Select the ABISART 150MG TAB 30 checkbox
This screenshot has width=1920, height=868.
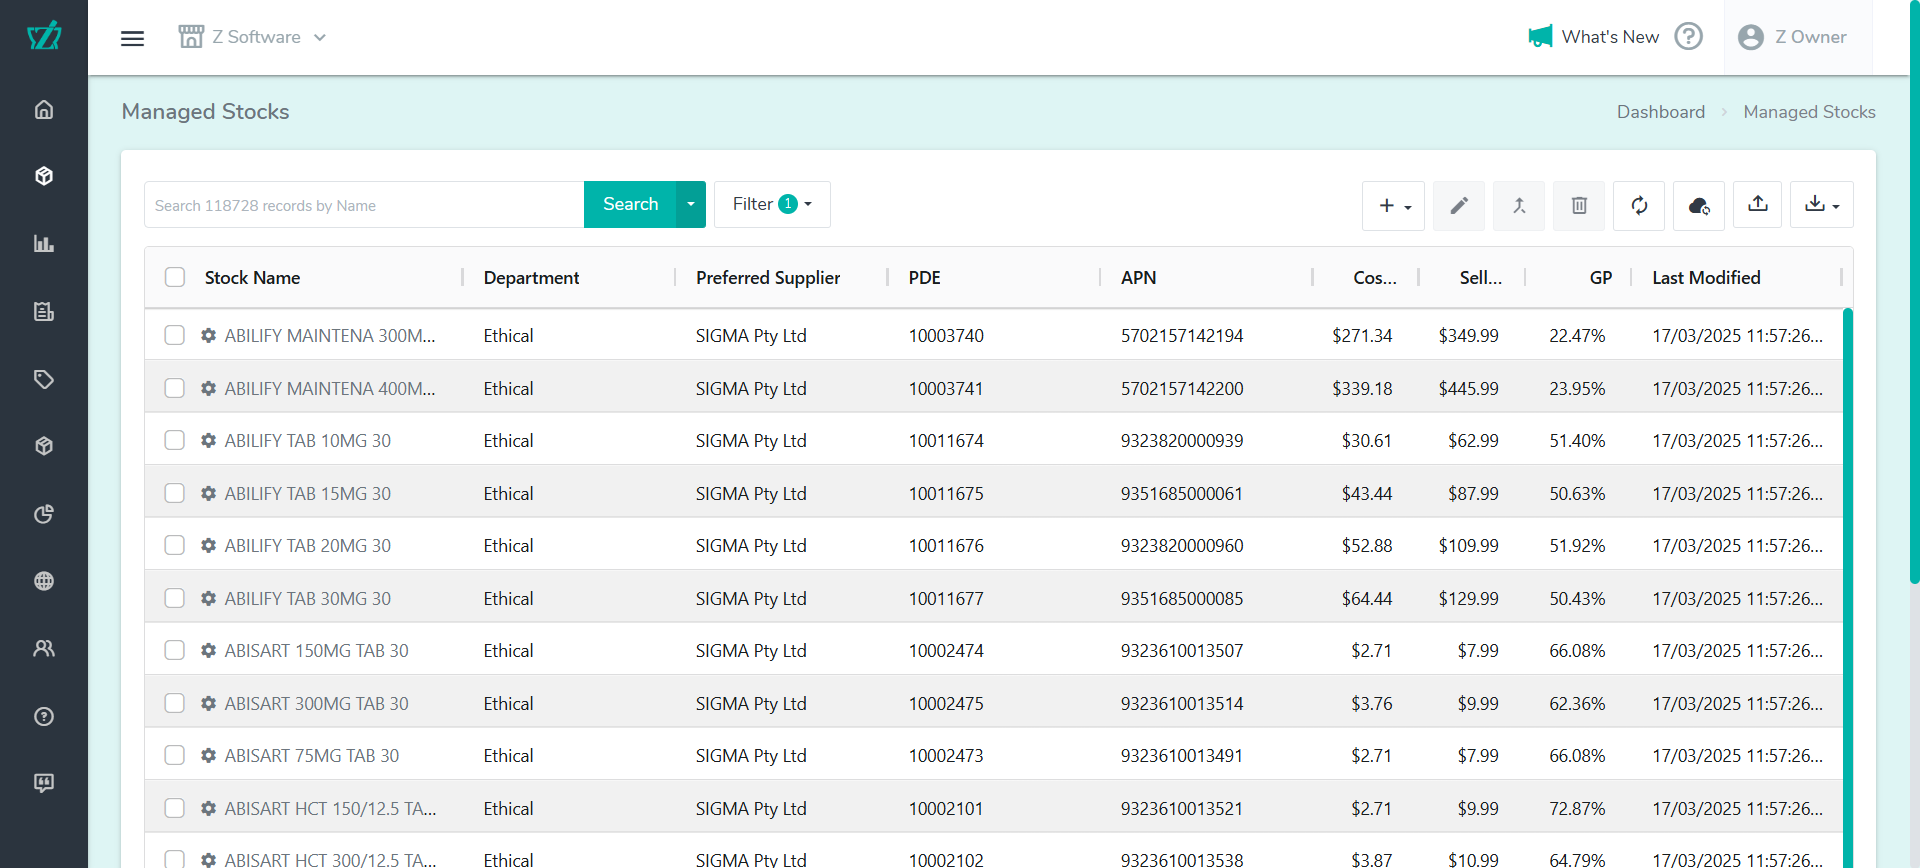175,651
